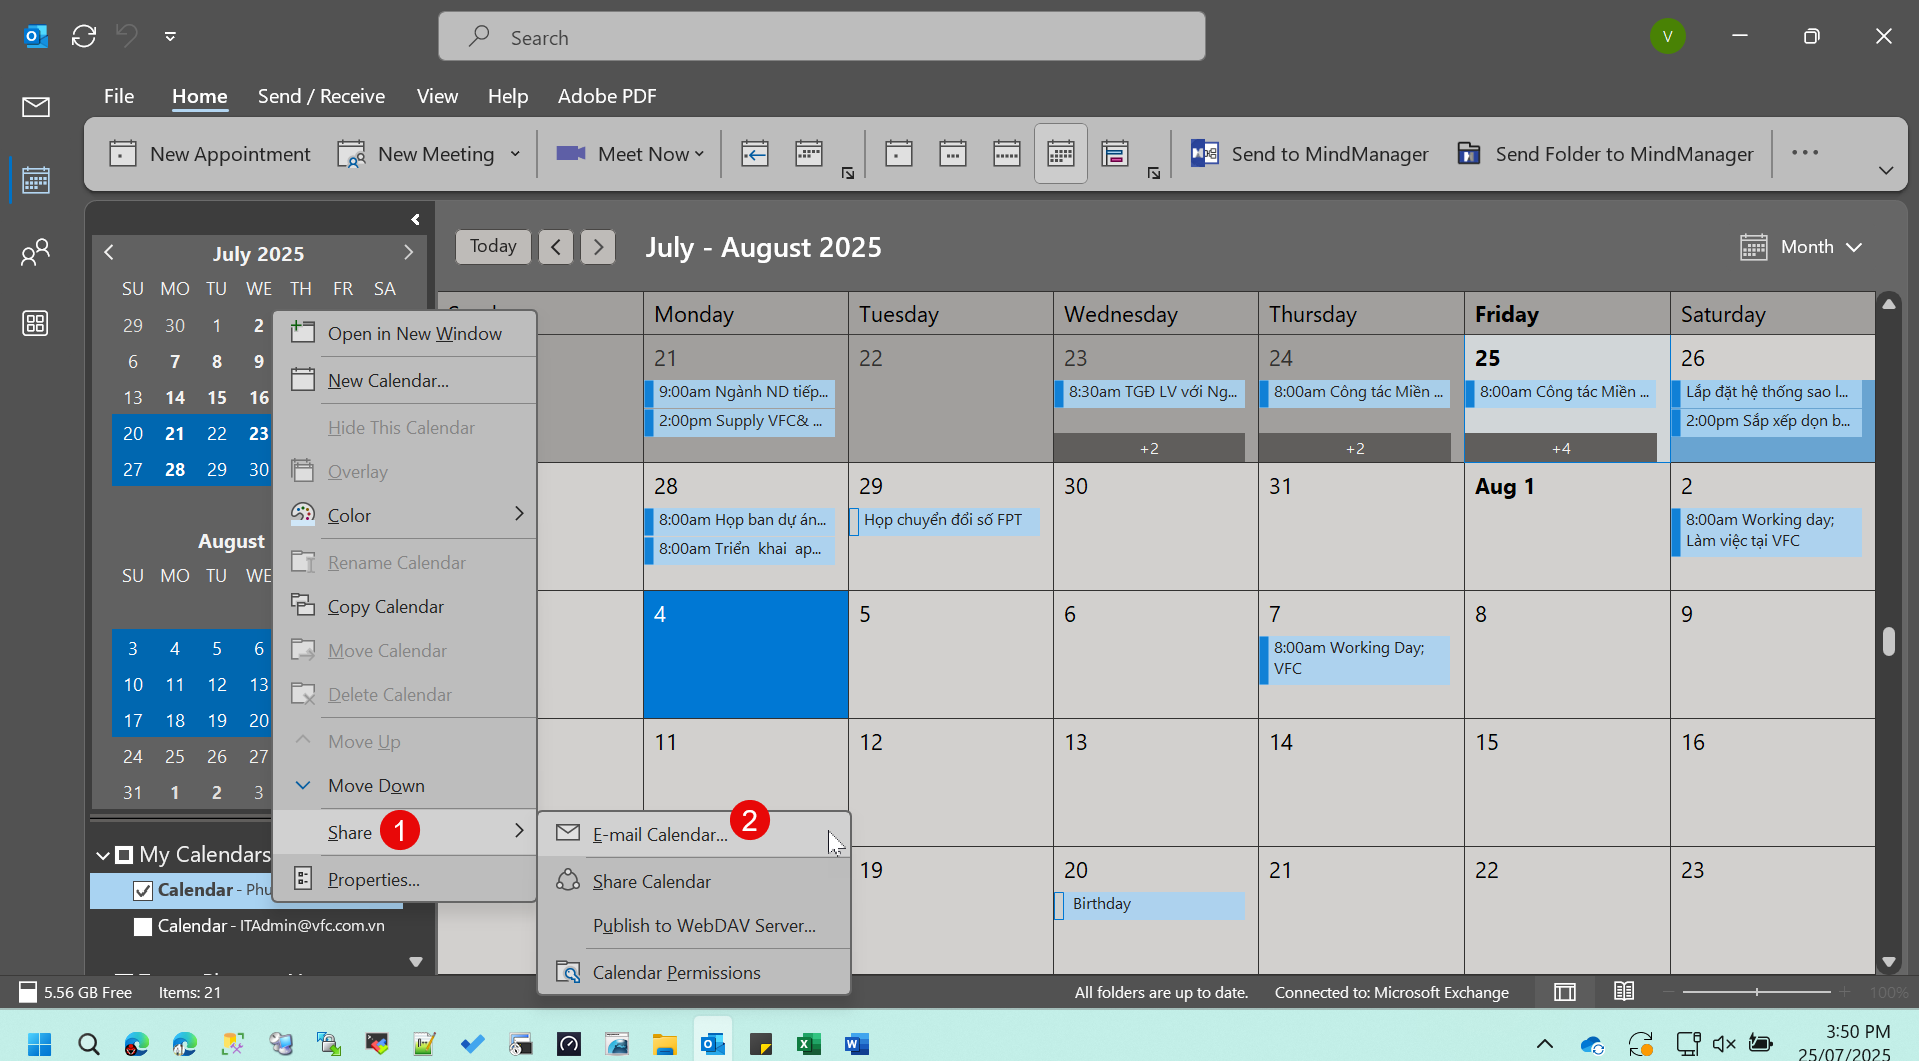Select Calendar Permissions menu entry
Image resolution: width=1919 pixels, height=1061 pixels.
(x=676, y=972)
